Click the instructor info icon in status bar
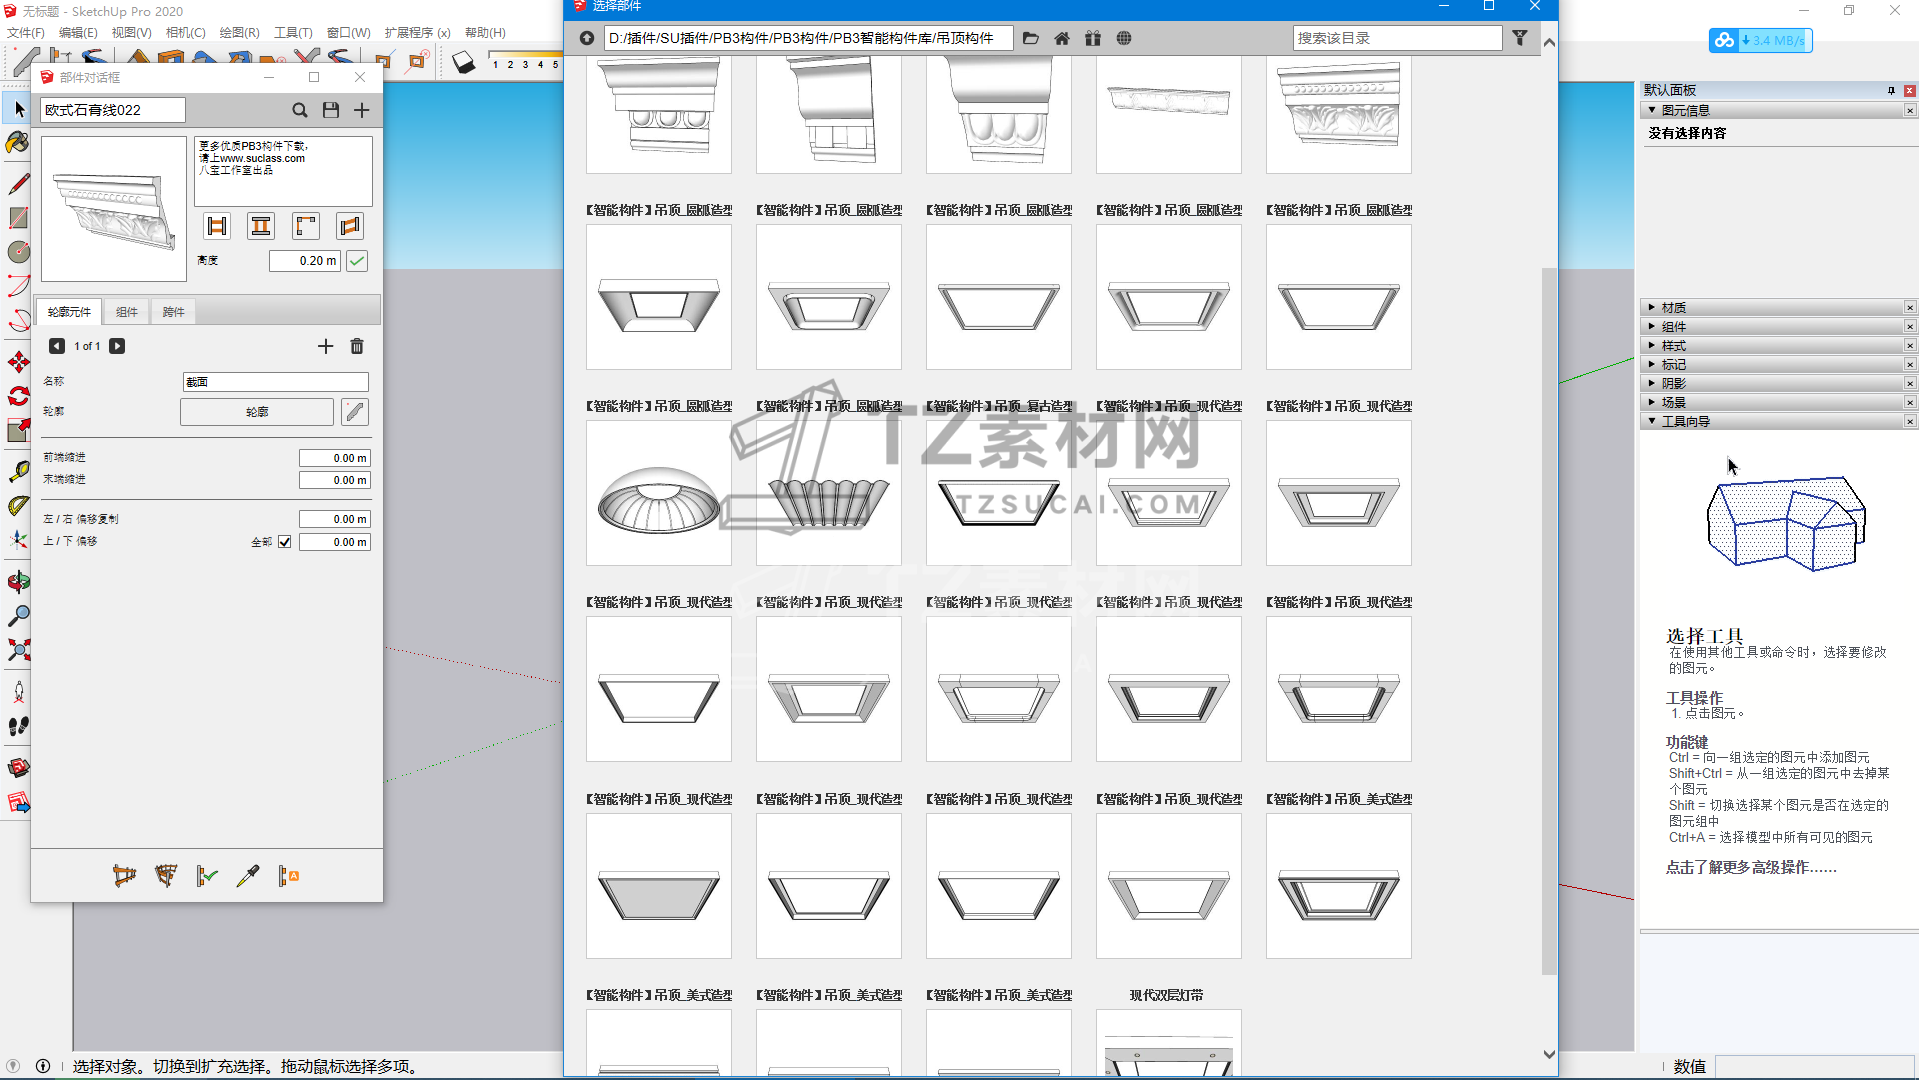The height and width of the screenshot is (1080, 1919). [43, 1066]
